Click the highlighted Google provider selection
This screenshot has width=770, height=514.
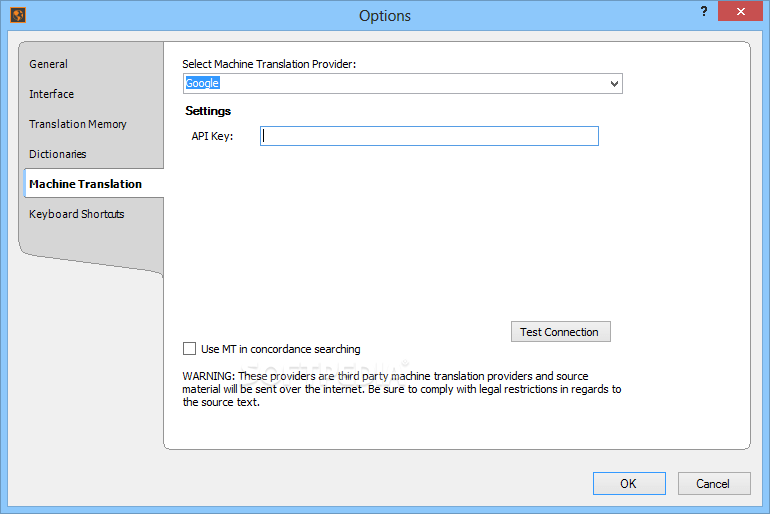[203, 84]
